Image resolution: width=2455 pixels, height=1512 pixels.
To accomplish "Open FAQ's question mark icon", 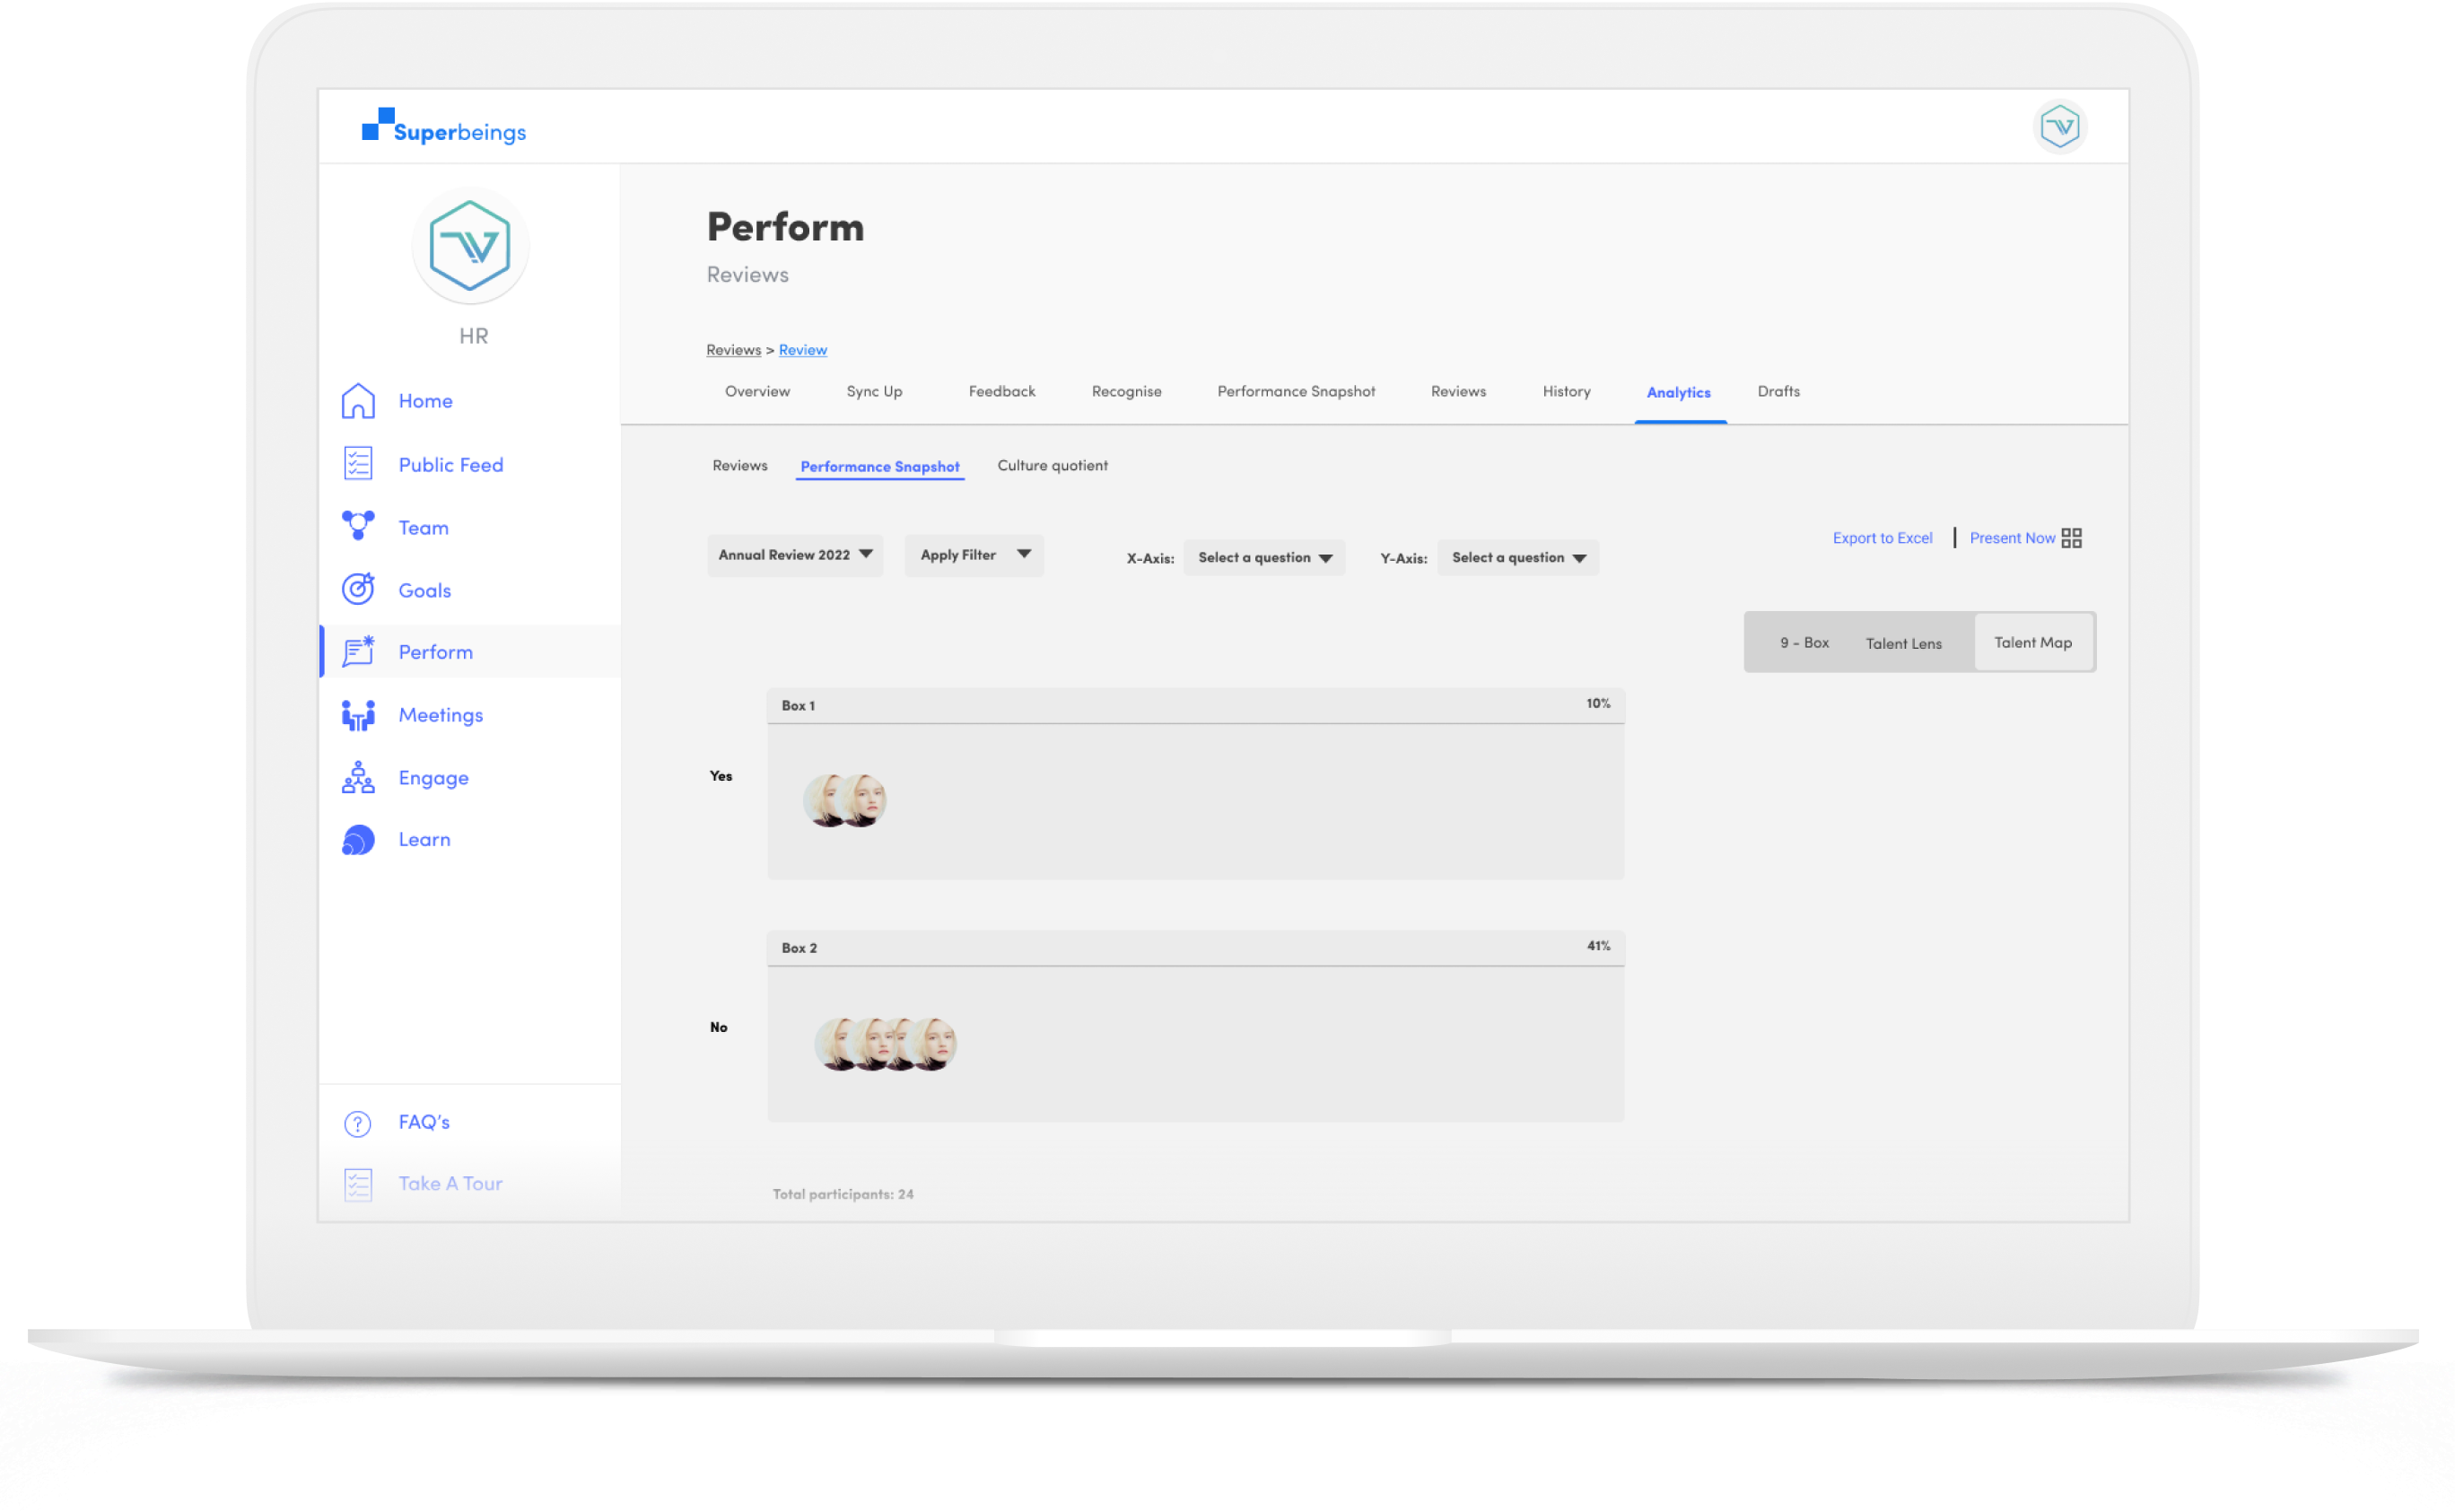I will (358, 1123).
